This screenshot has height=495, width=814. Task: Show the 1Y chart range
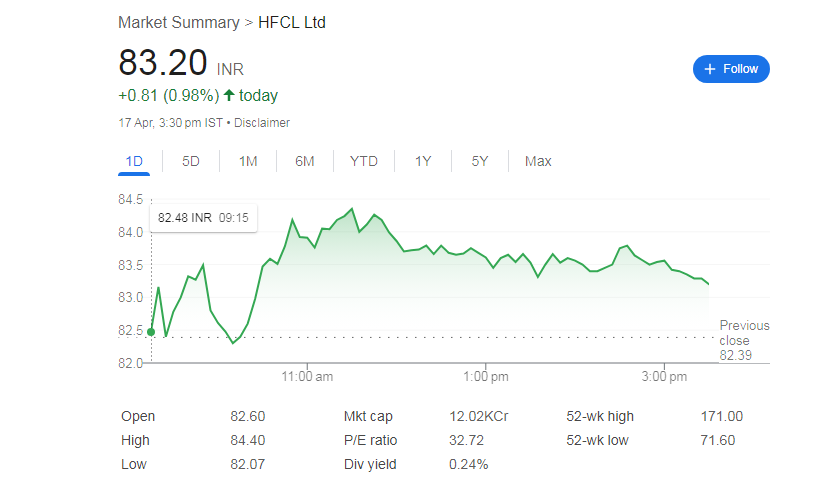point(423,161)
